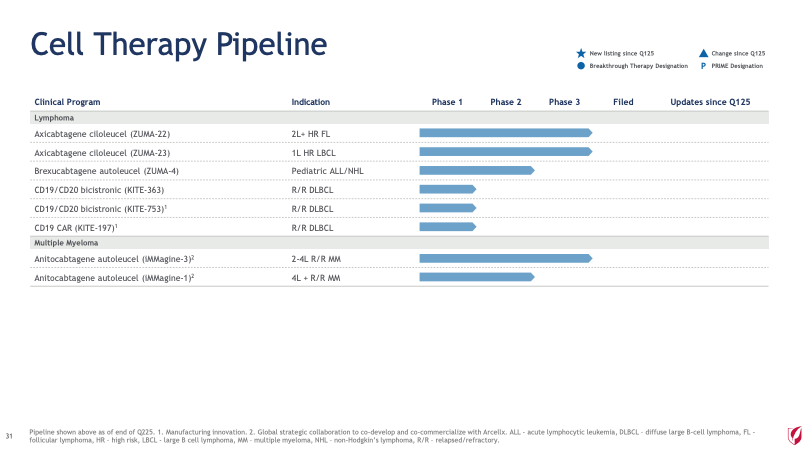The width and height of the screenshot is (812, 450).
Task: Click R/R DLBCL indication for KITE-197
Action: pyautogui.click(x=312, y=227)
